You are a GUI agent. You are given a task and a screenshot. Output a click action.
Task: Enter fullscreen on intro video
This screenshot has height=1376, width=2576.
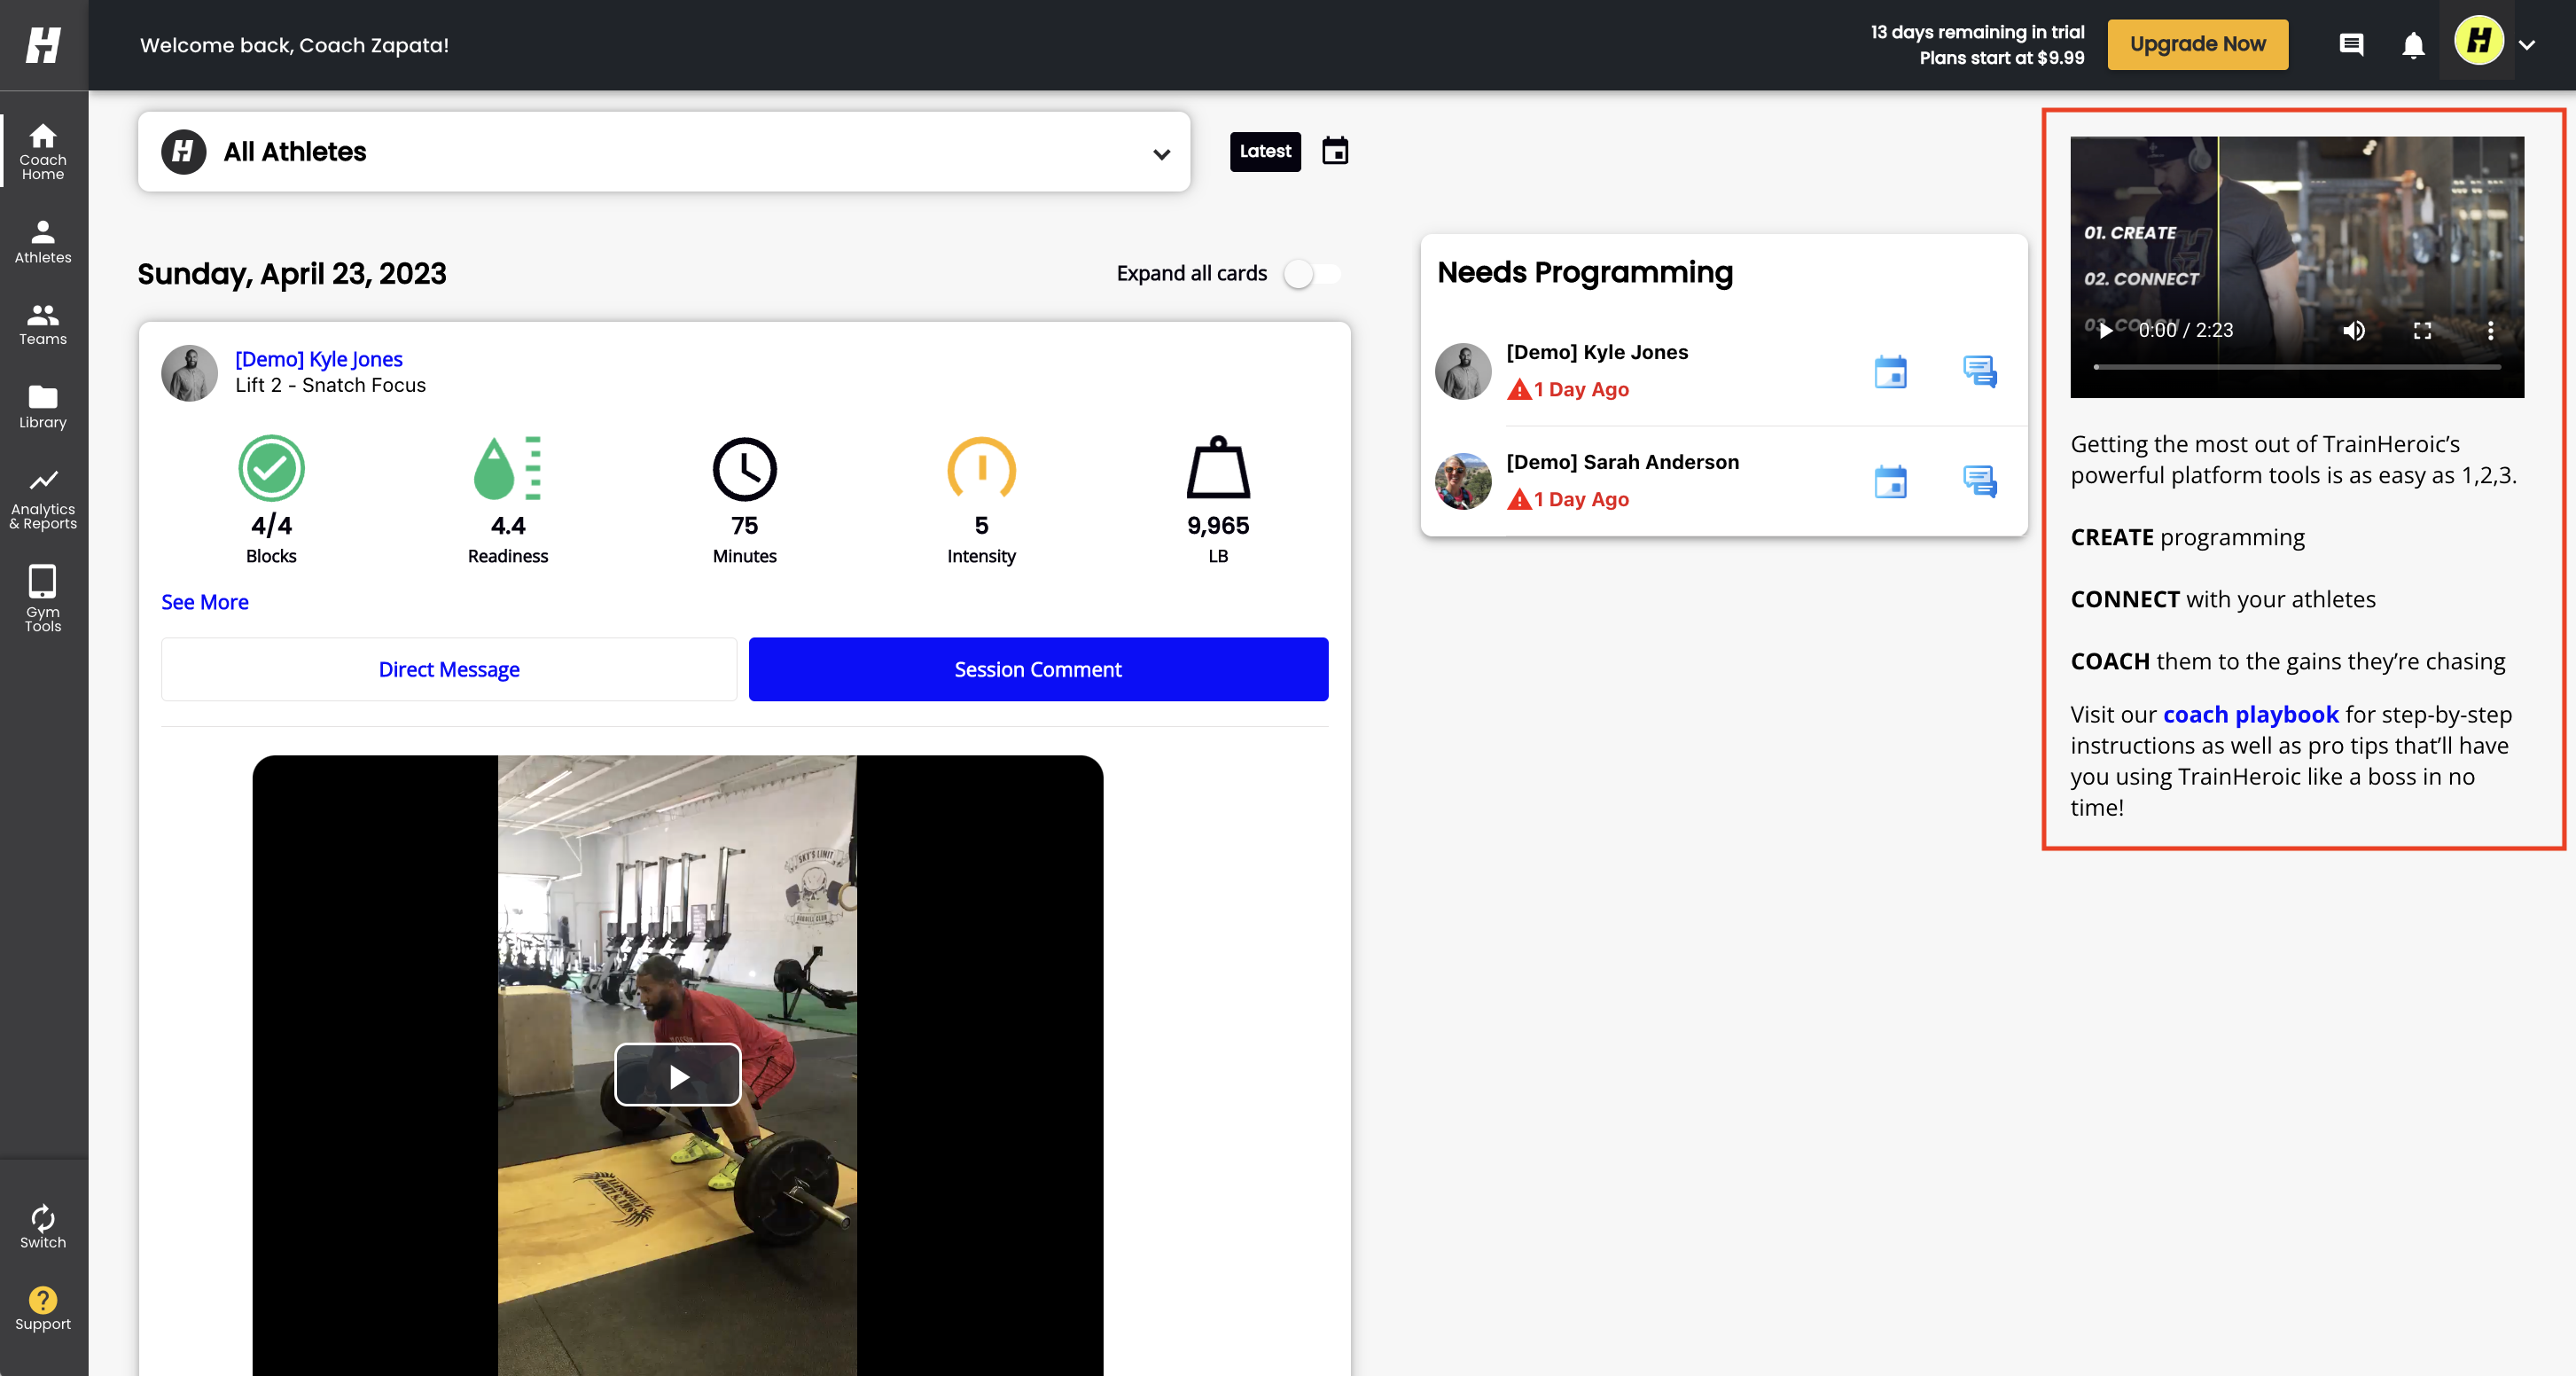tap(2422, 330)
